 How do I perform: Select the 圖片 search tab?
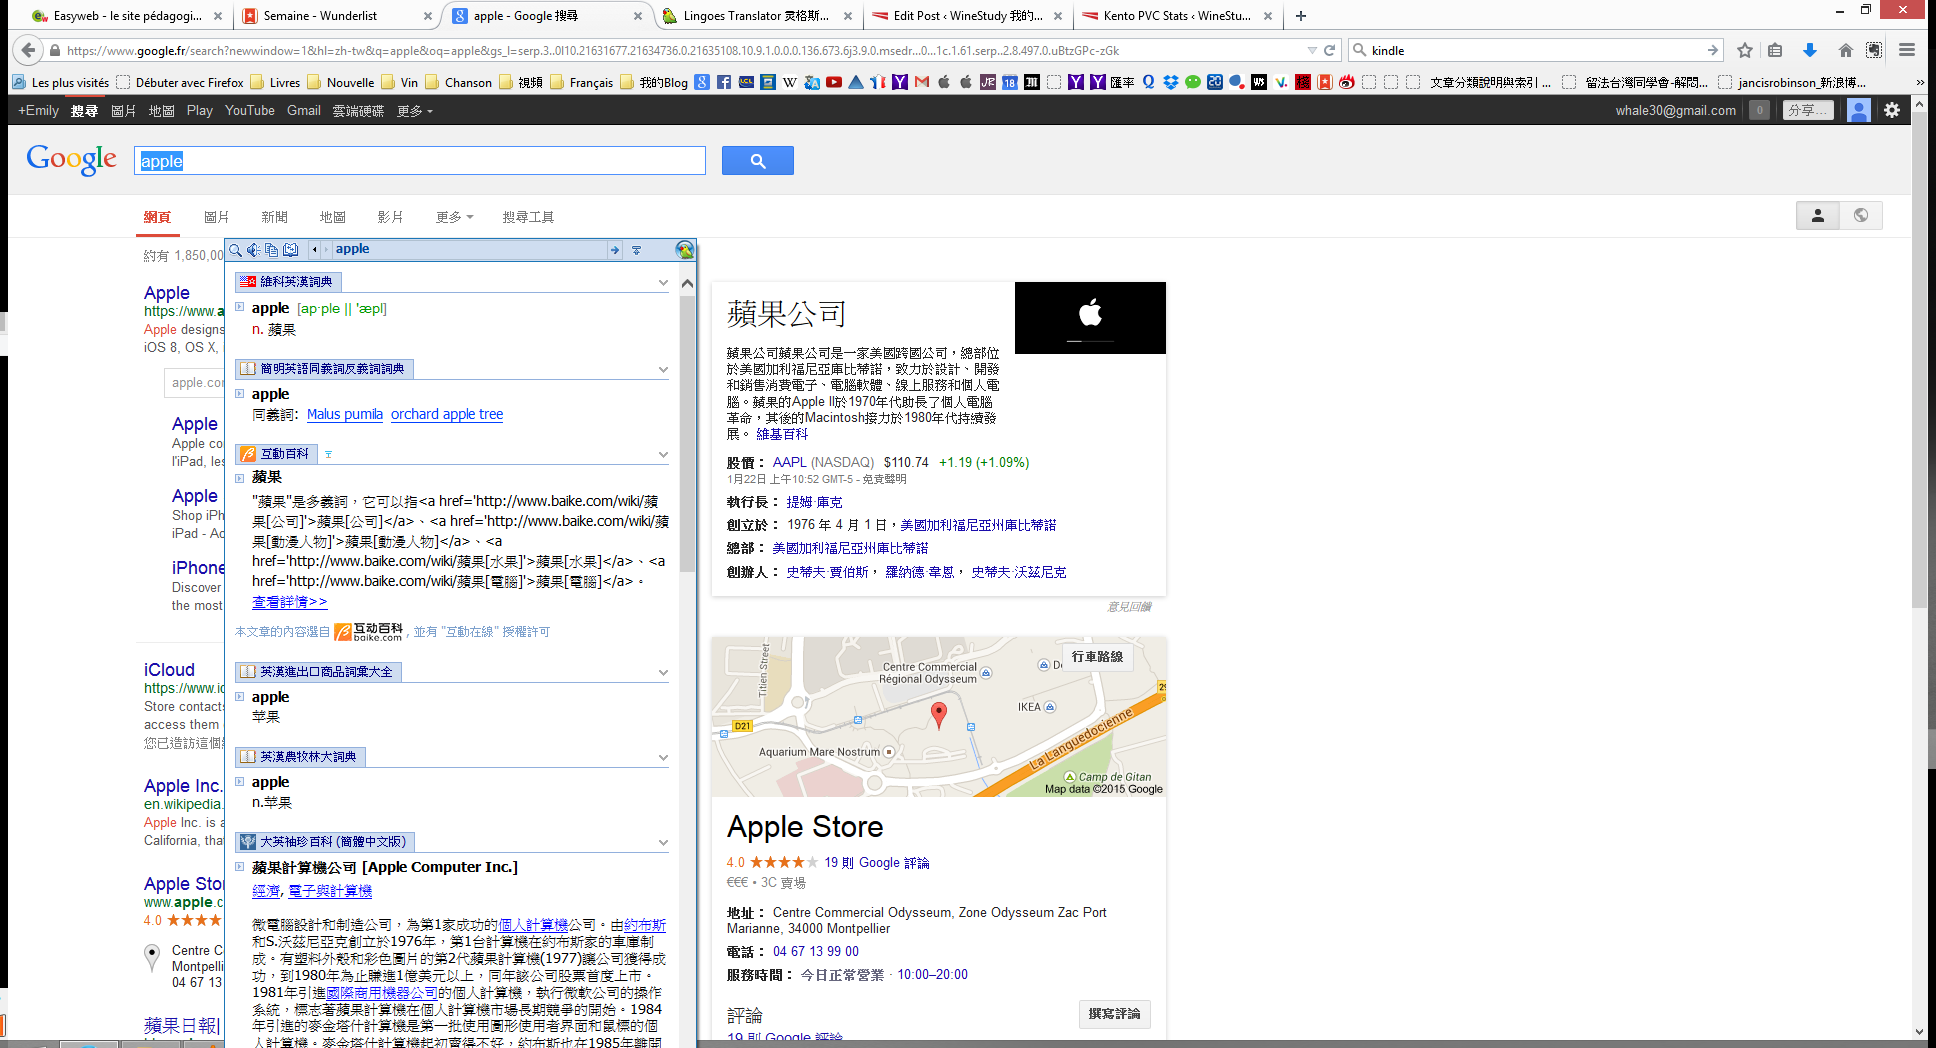tap(216, 217)
